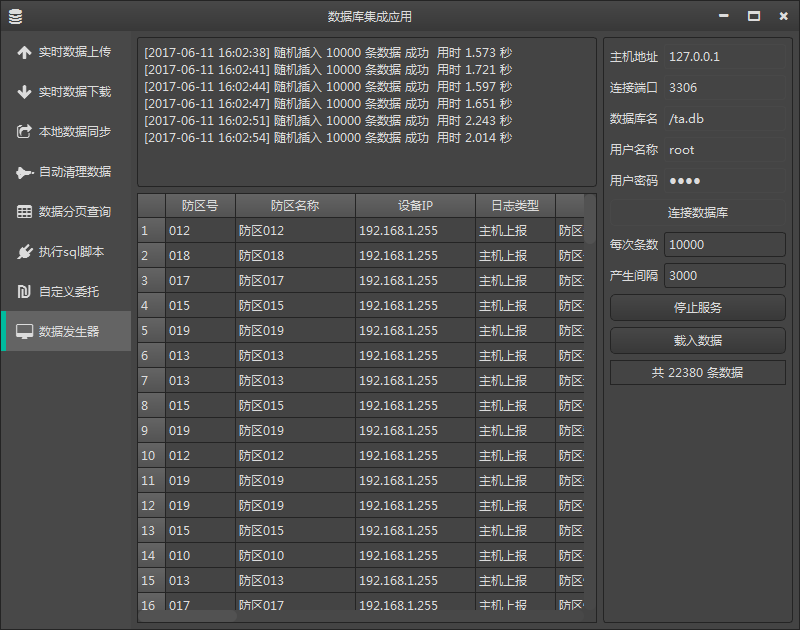Select row header number 1

pyautogui.click(x=151, y=231)
